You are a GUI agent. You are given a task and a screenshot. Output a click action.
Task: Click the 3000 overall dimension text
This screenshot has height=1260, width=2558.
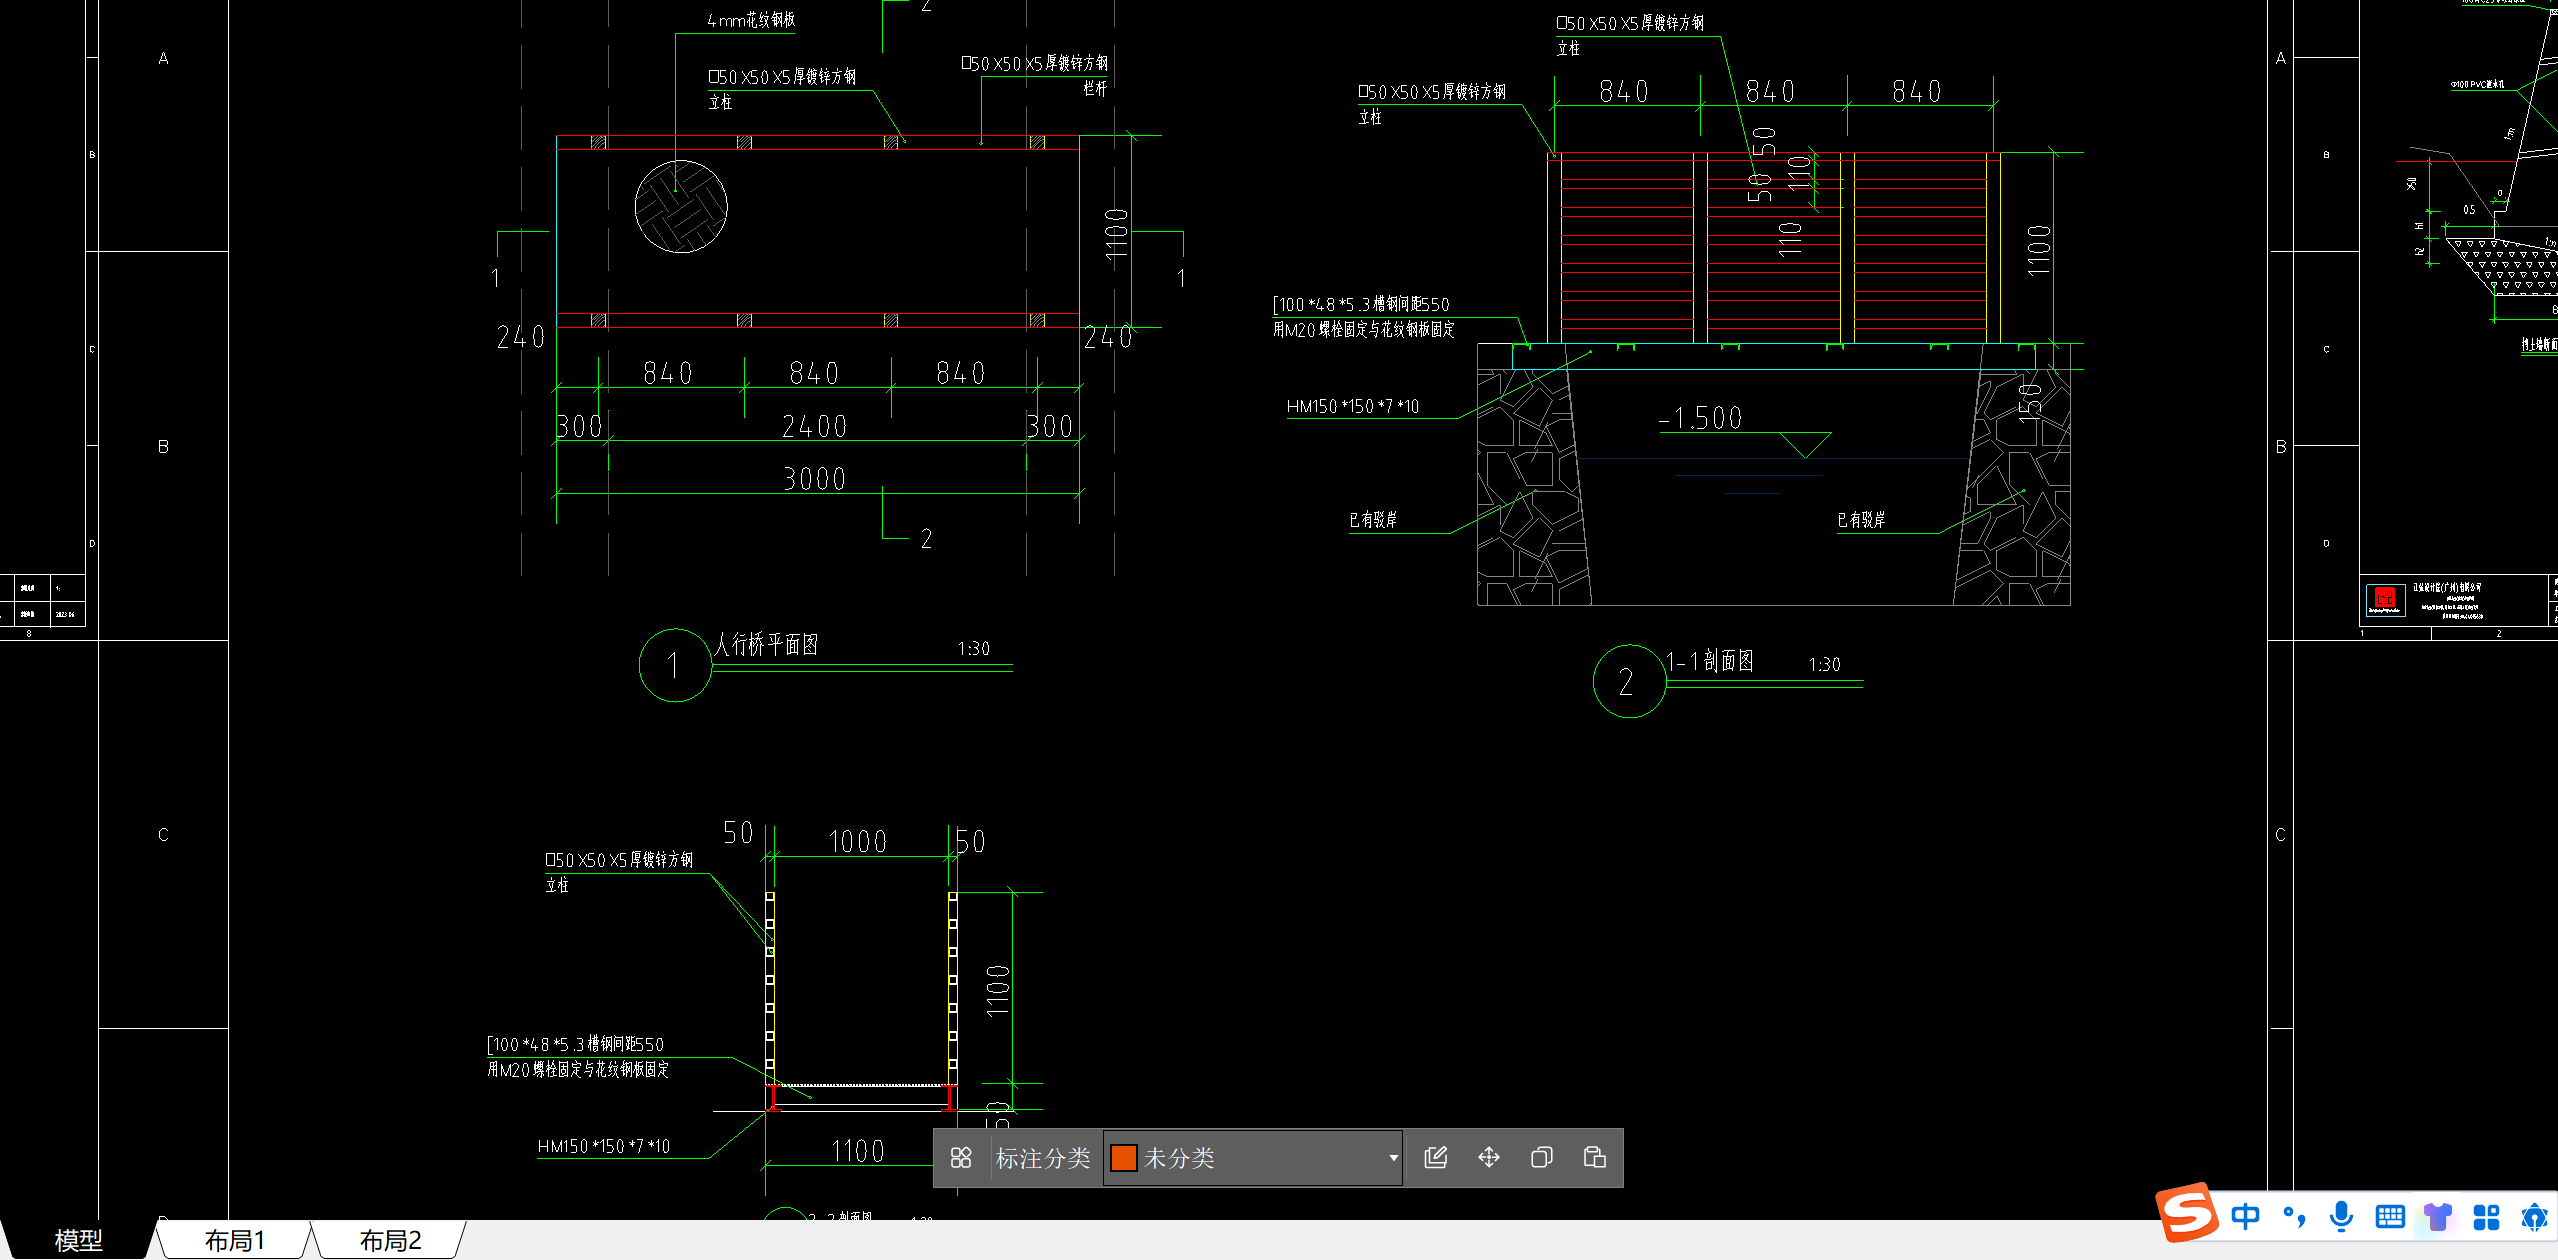coord(815,479)
